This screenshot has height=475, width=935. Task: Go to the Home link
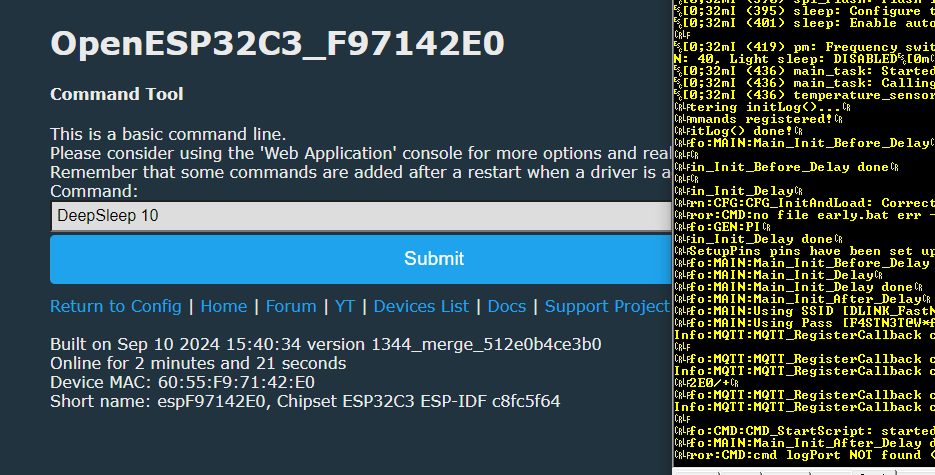(224, 306)
